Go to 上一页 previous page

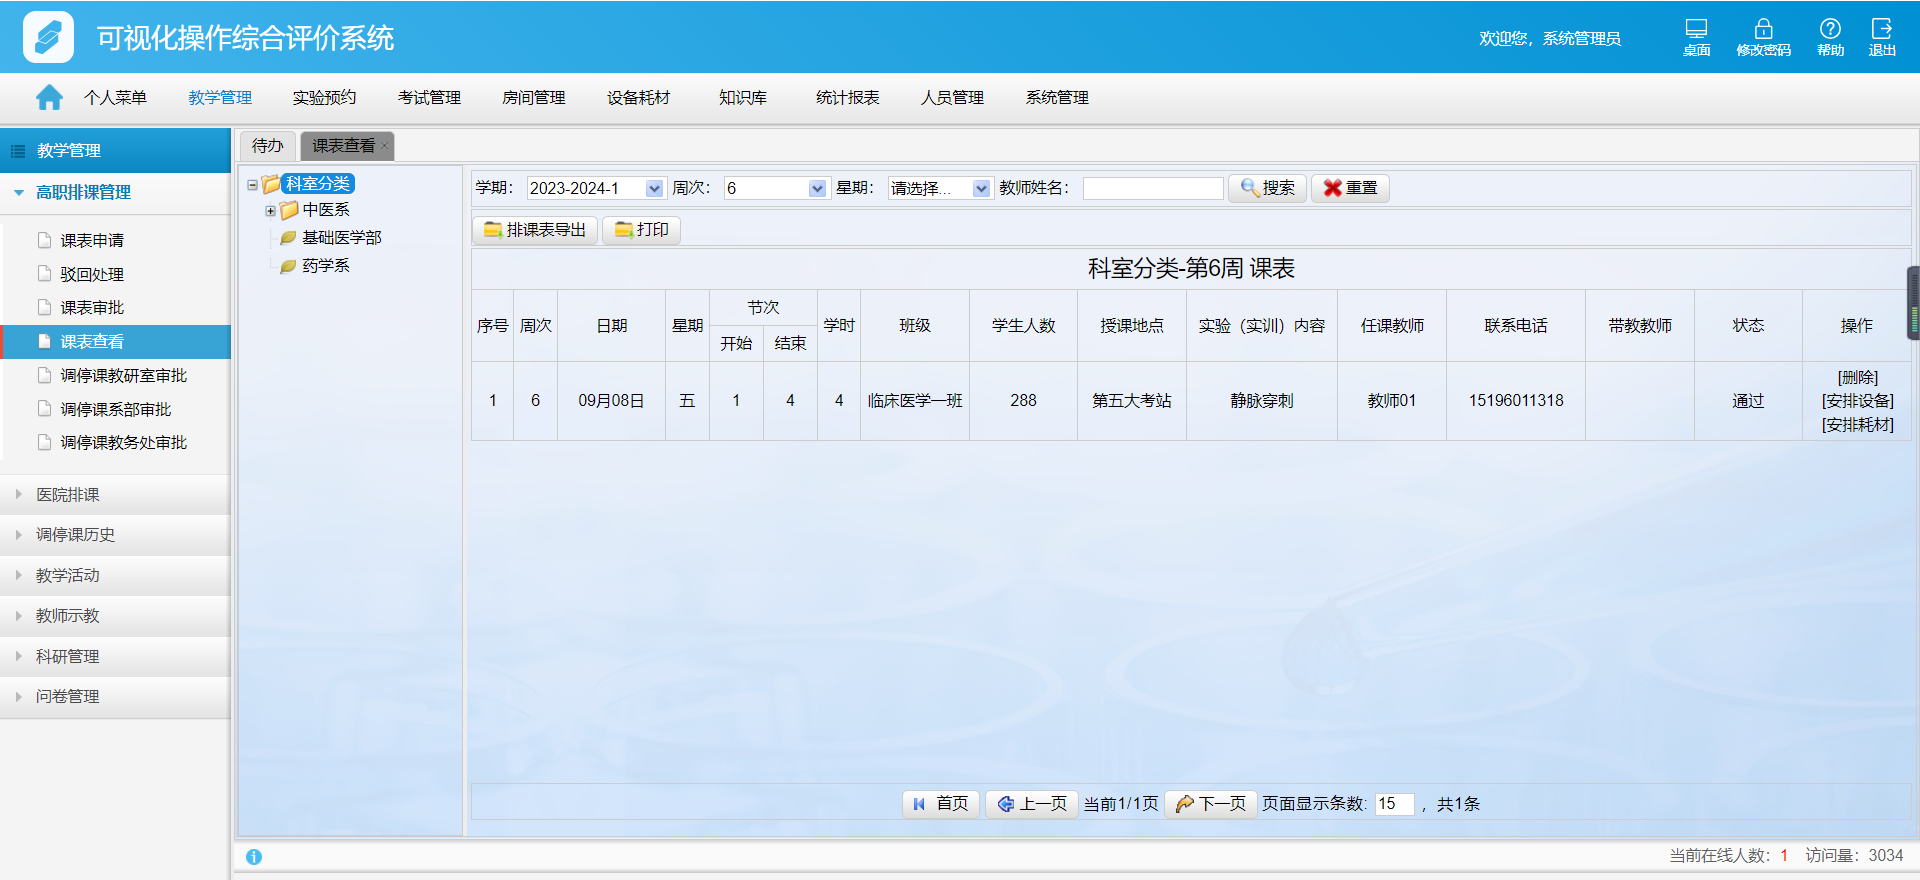(1033, 804)
